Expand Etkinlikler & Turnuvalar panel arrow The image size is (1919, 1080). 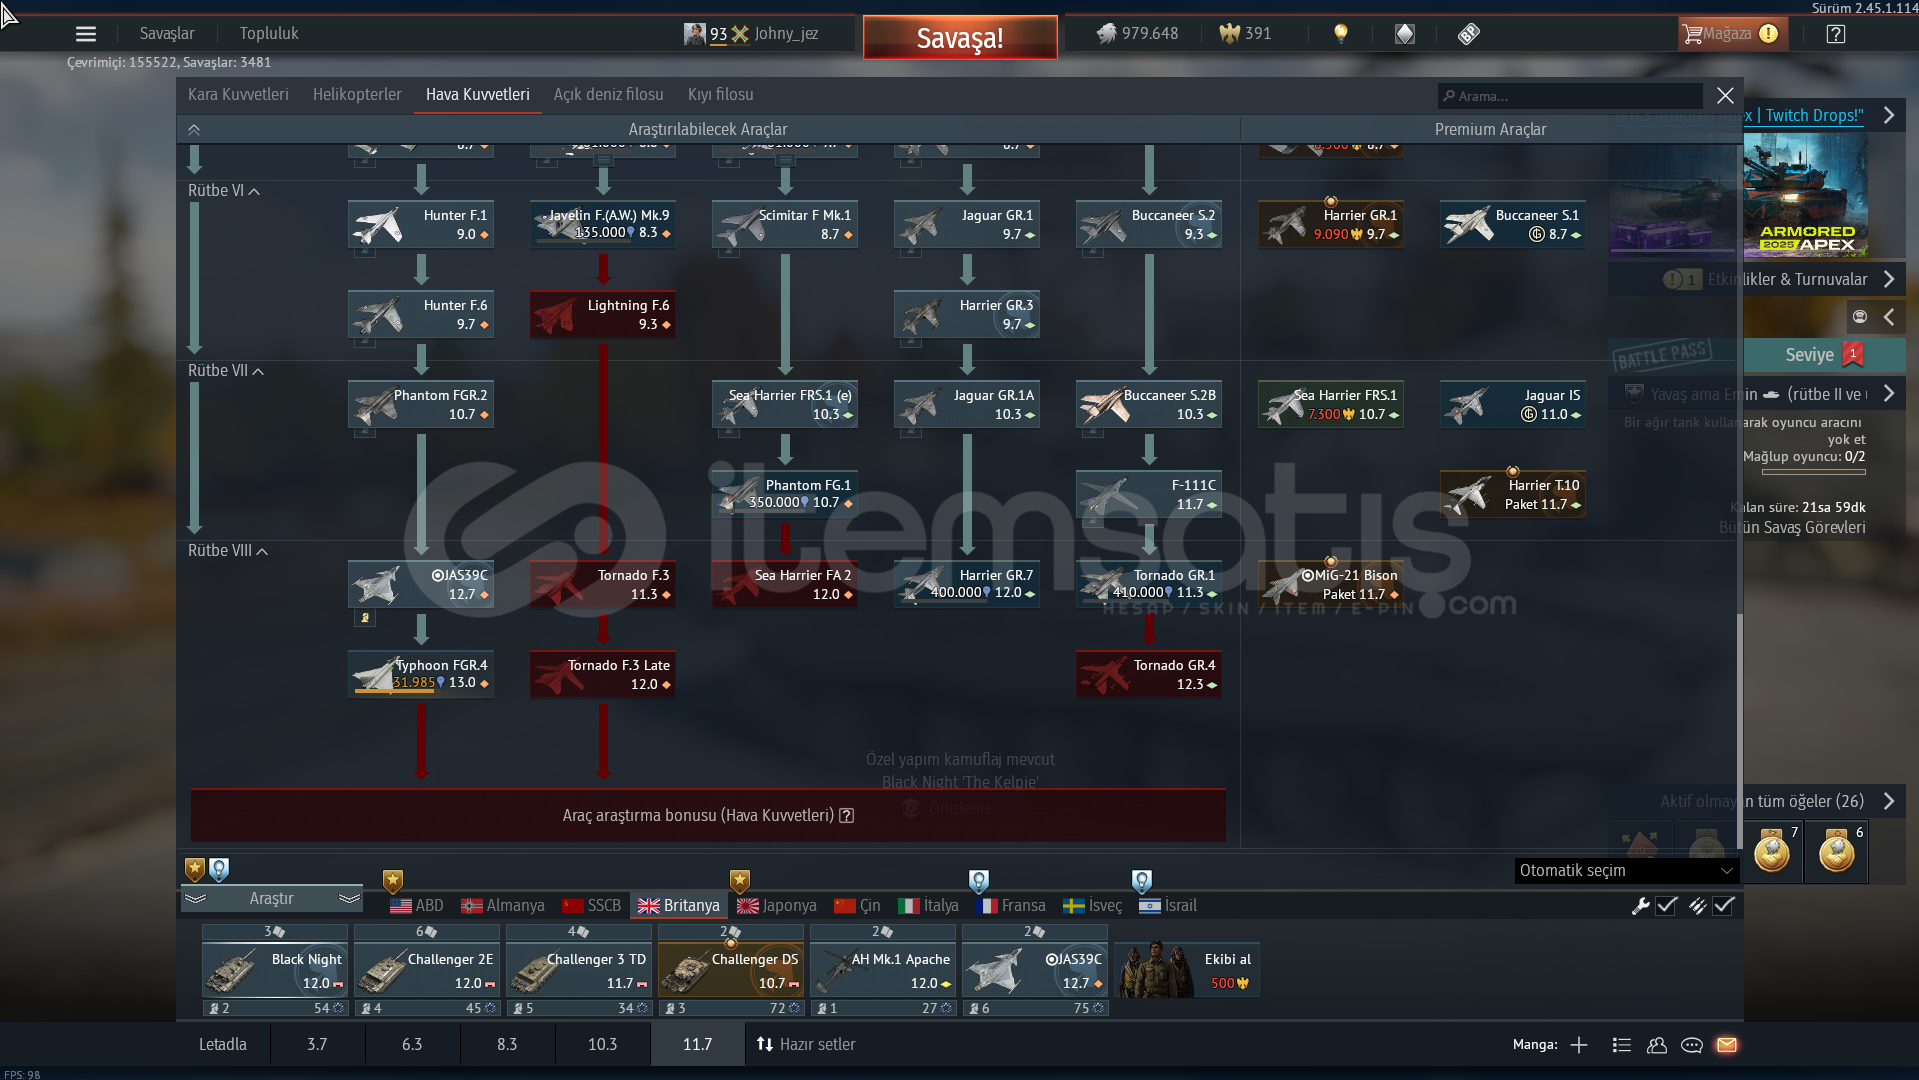click(x=1889, y=279)
